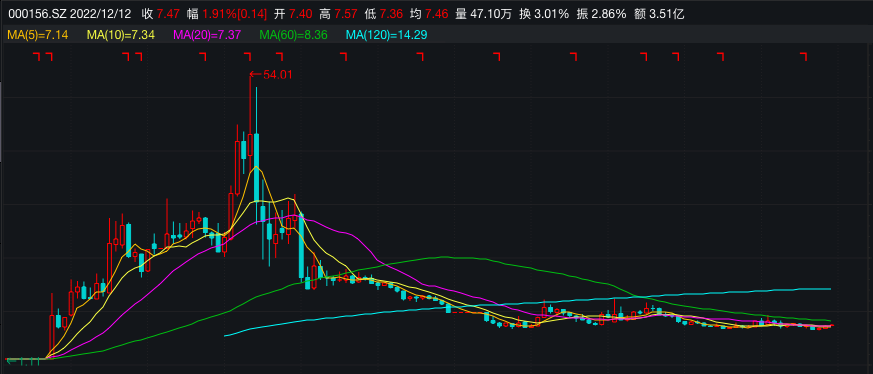Image resolution: width=873 pixels, height=374 pixels.
Task: Click the closing price 收 7.47
Action: coord(161,14)
